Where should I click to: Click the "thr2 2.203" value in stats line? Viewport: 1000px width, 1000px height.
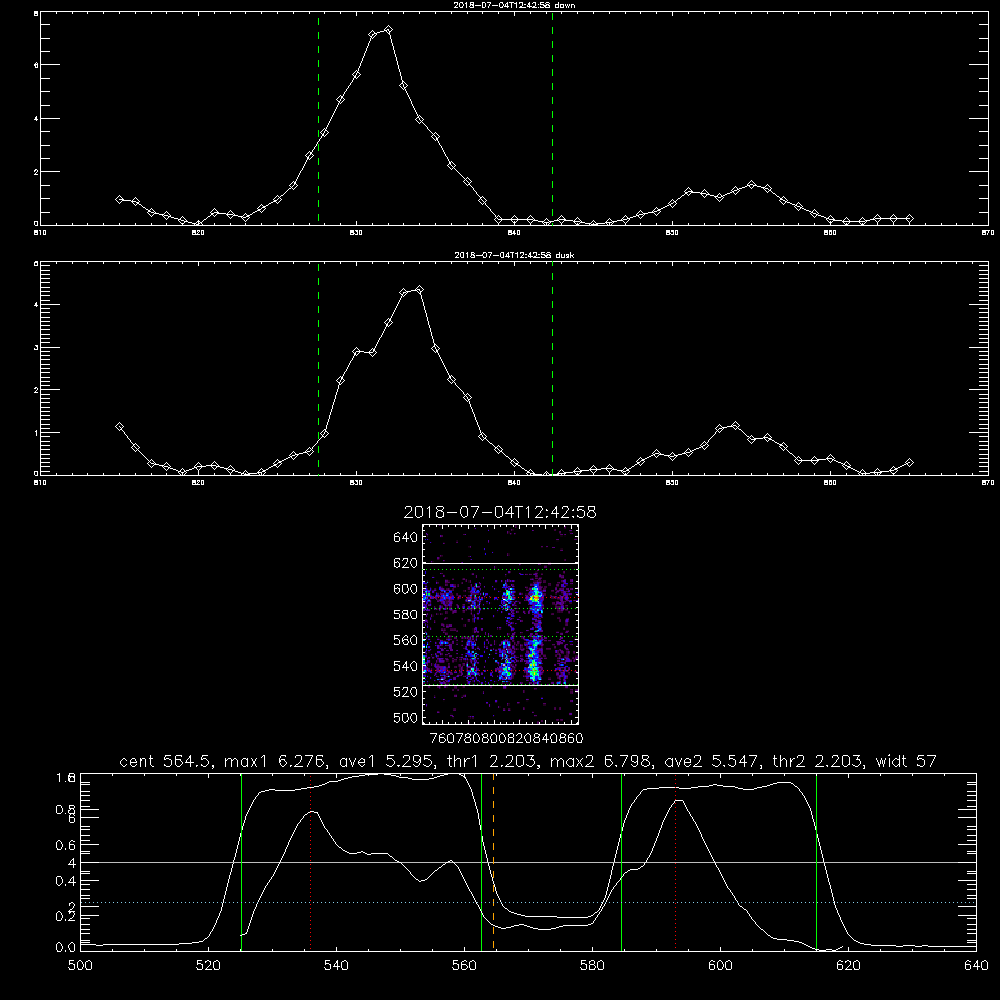pos(818,761)
